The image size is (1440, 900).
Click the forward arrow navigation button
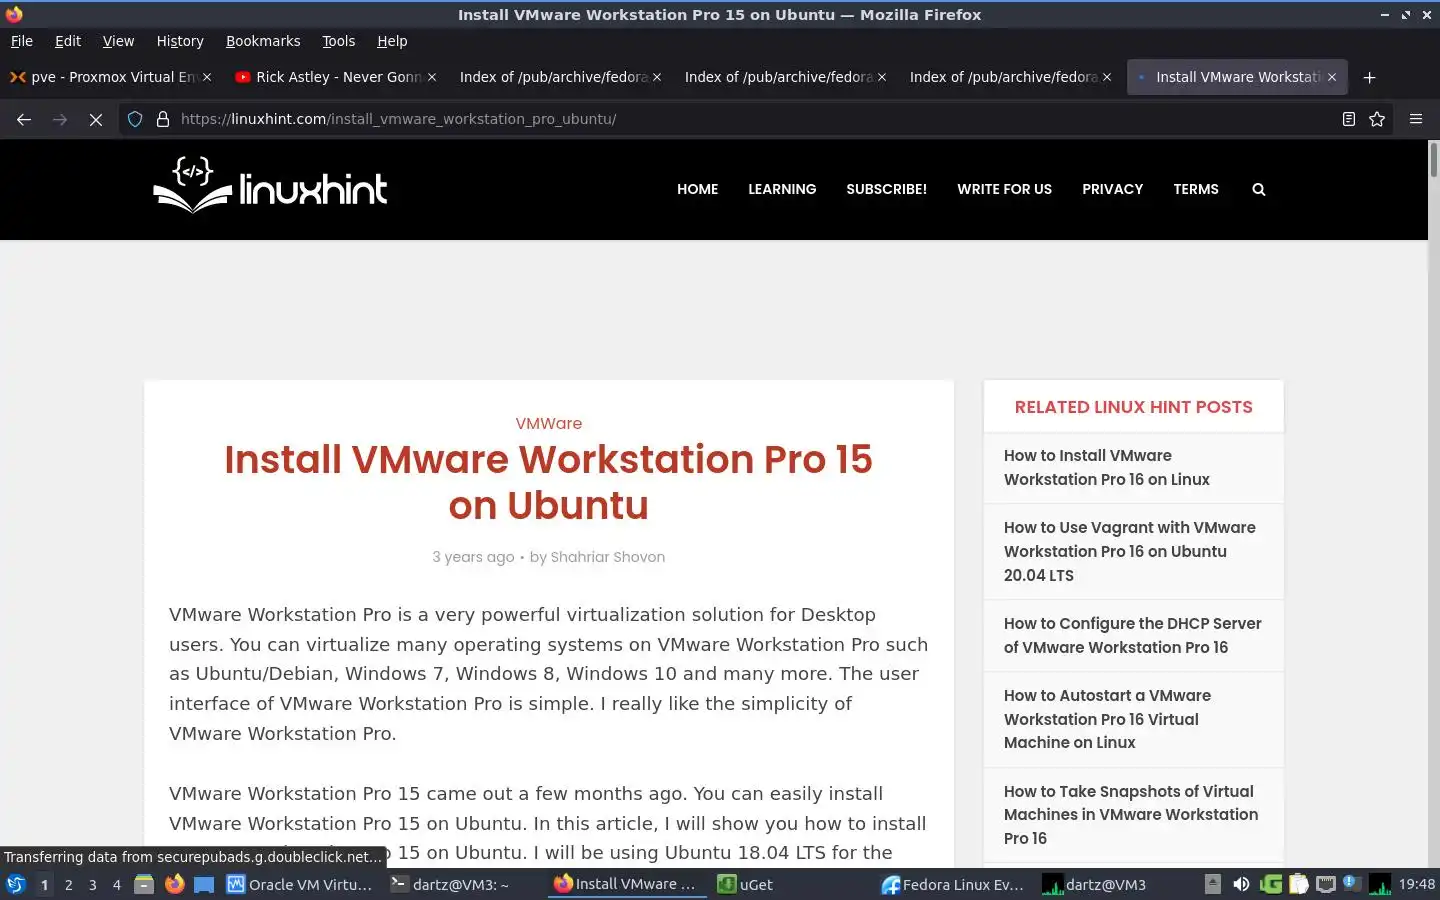pyautogui.click(x=60, y=119)
